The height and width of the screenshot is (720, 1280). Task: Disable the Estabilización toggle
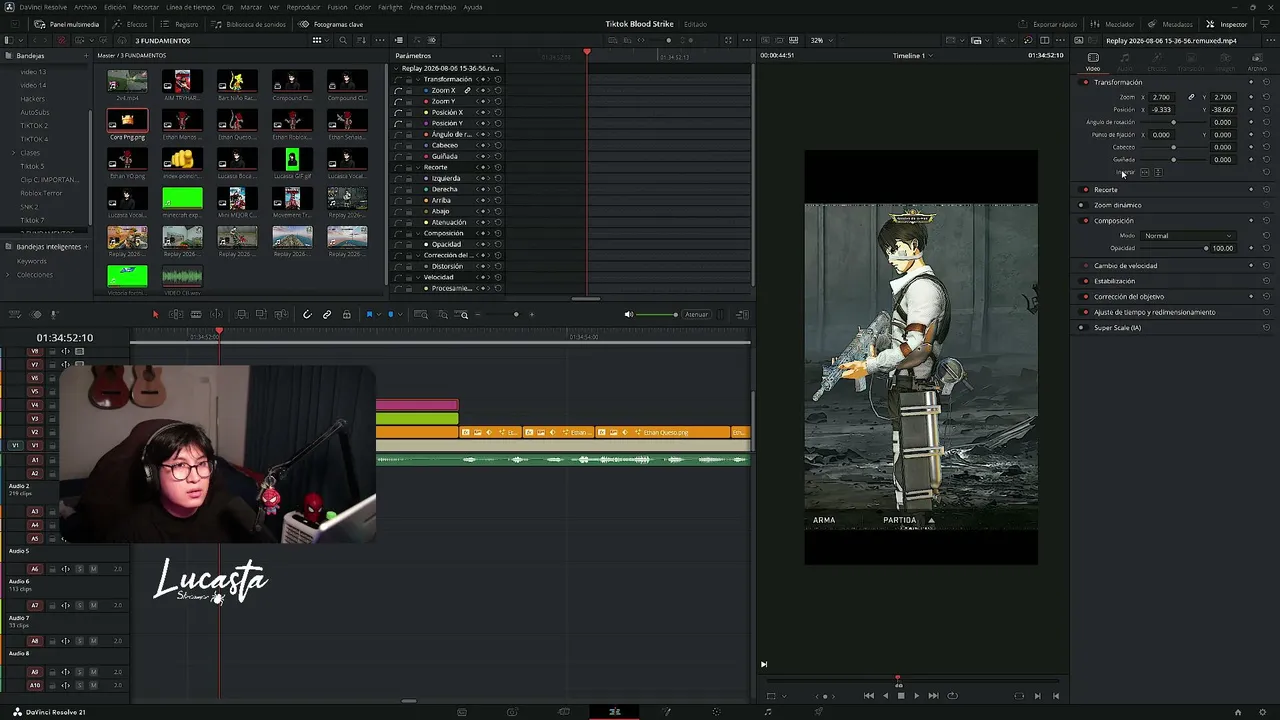(1086, 281)
